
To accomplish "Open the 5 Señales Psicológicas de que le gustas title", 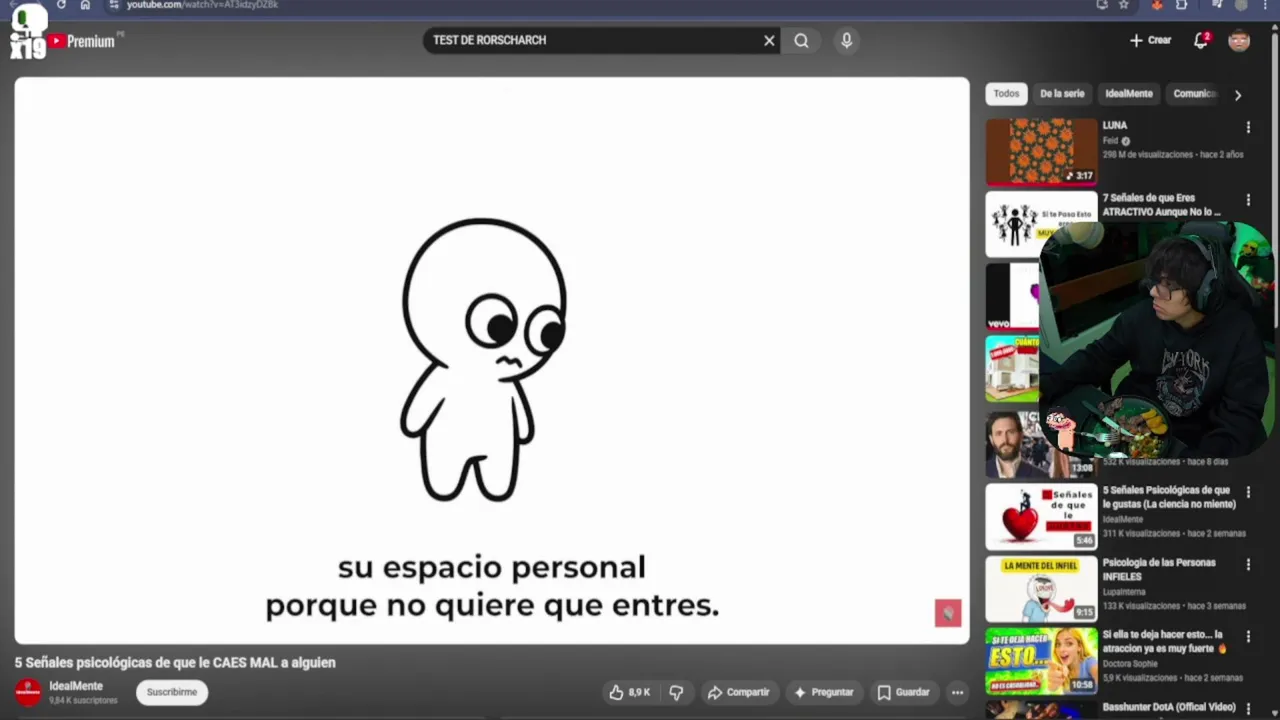I will 1168,497.
